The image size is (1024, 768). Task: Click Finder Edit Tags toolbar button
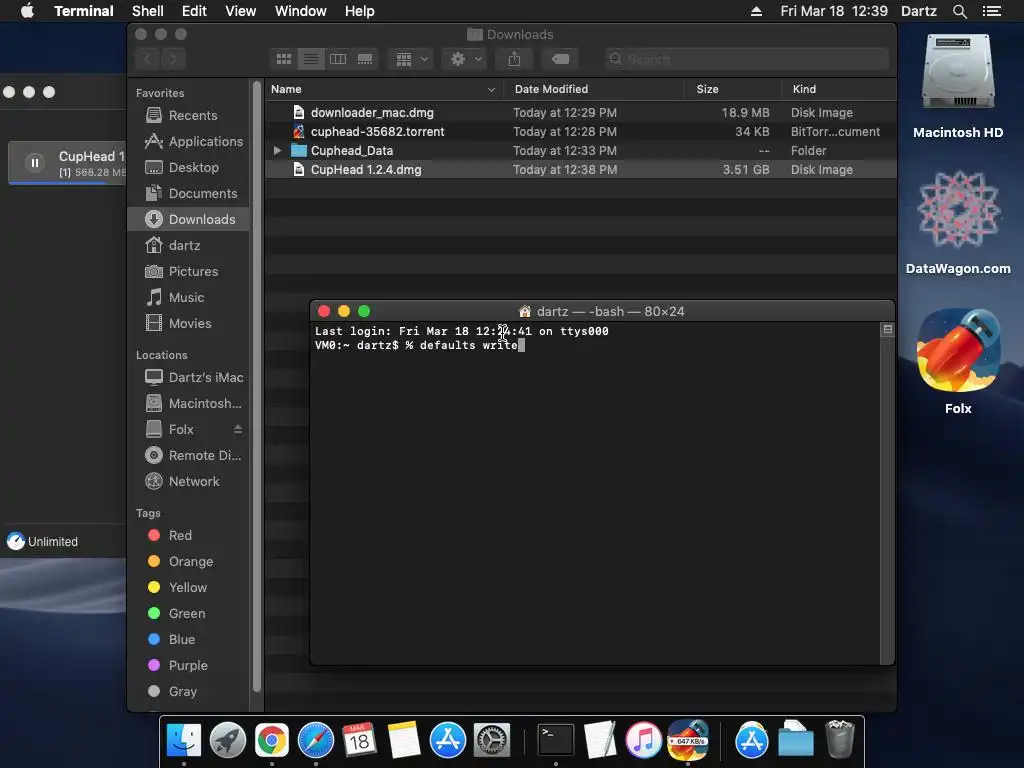coord(560,59)
